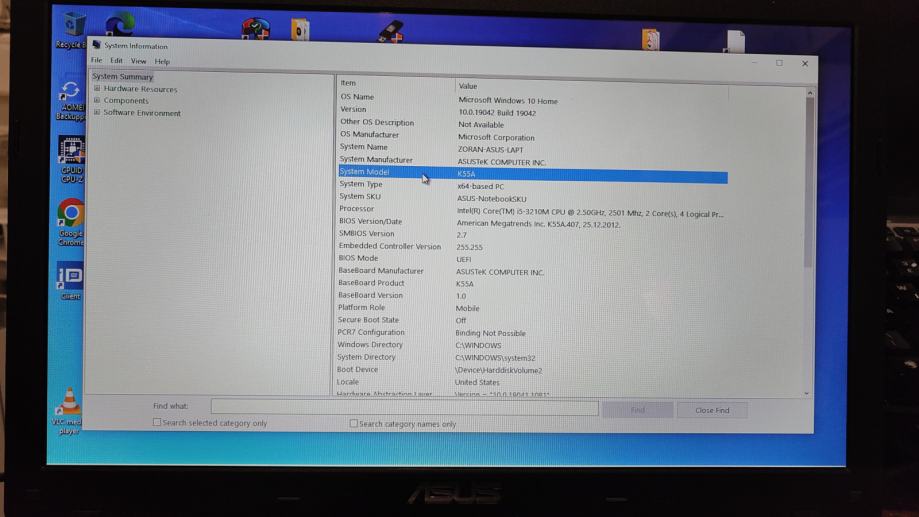Select the System Directory row
Screen dimensions: 919x517
tap(533, 357)
